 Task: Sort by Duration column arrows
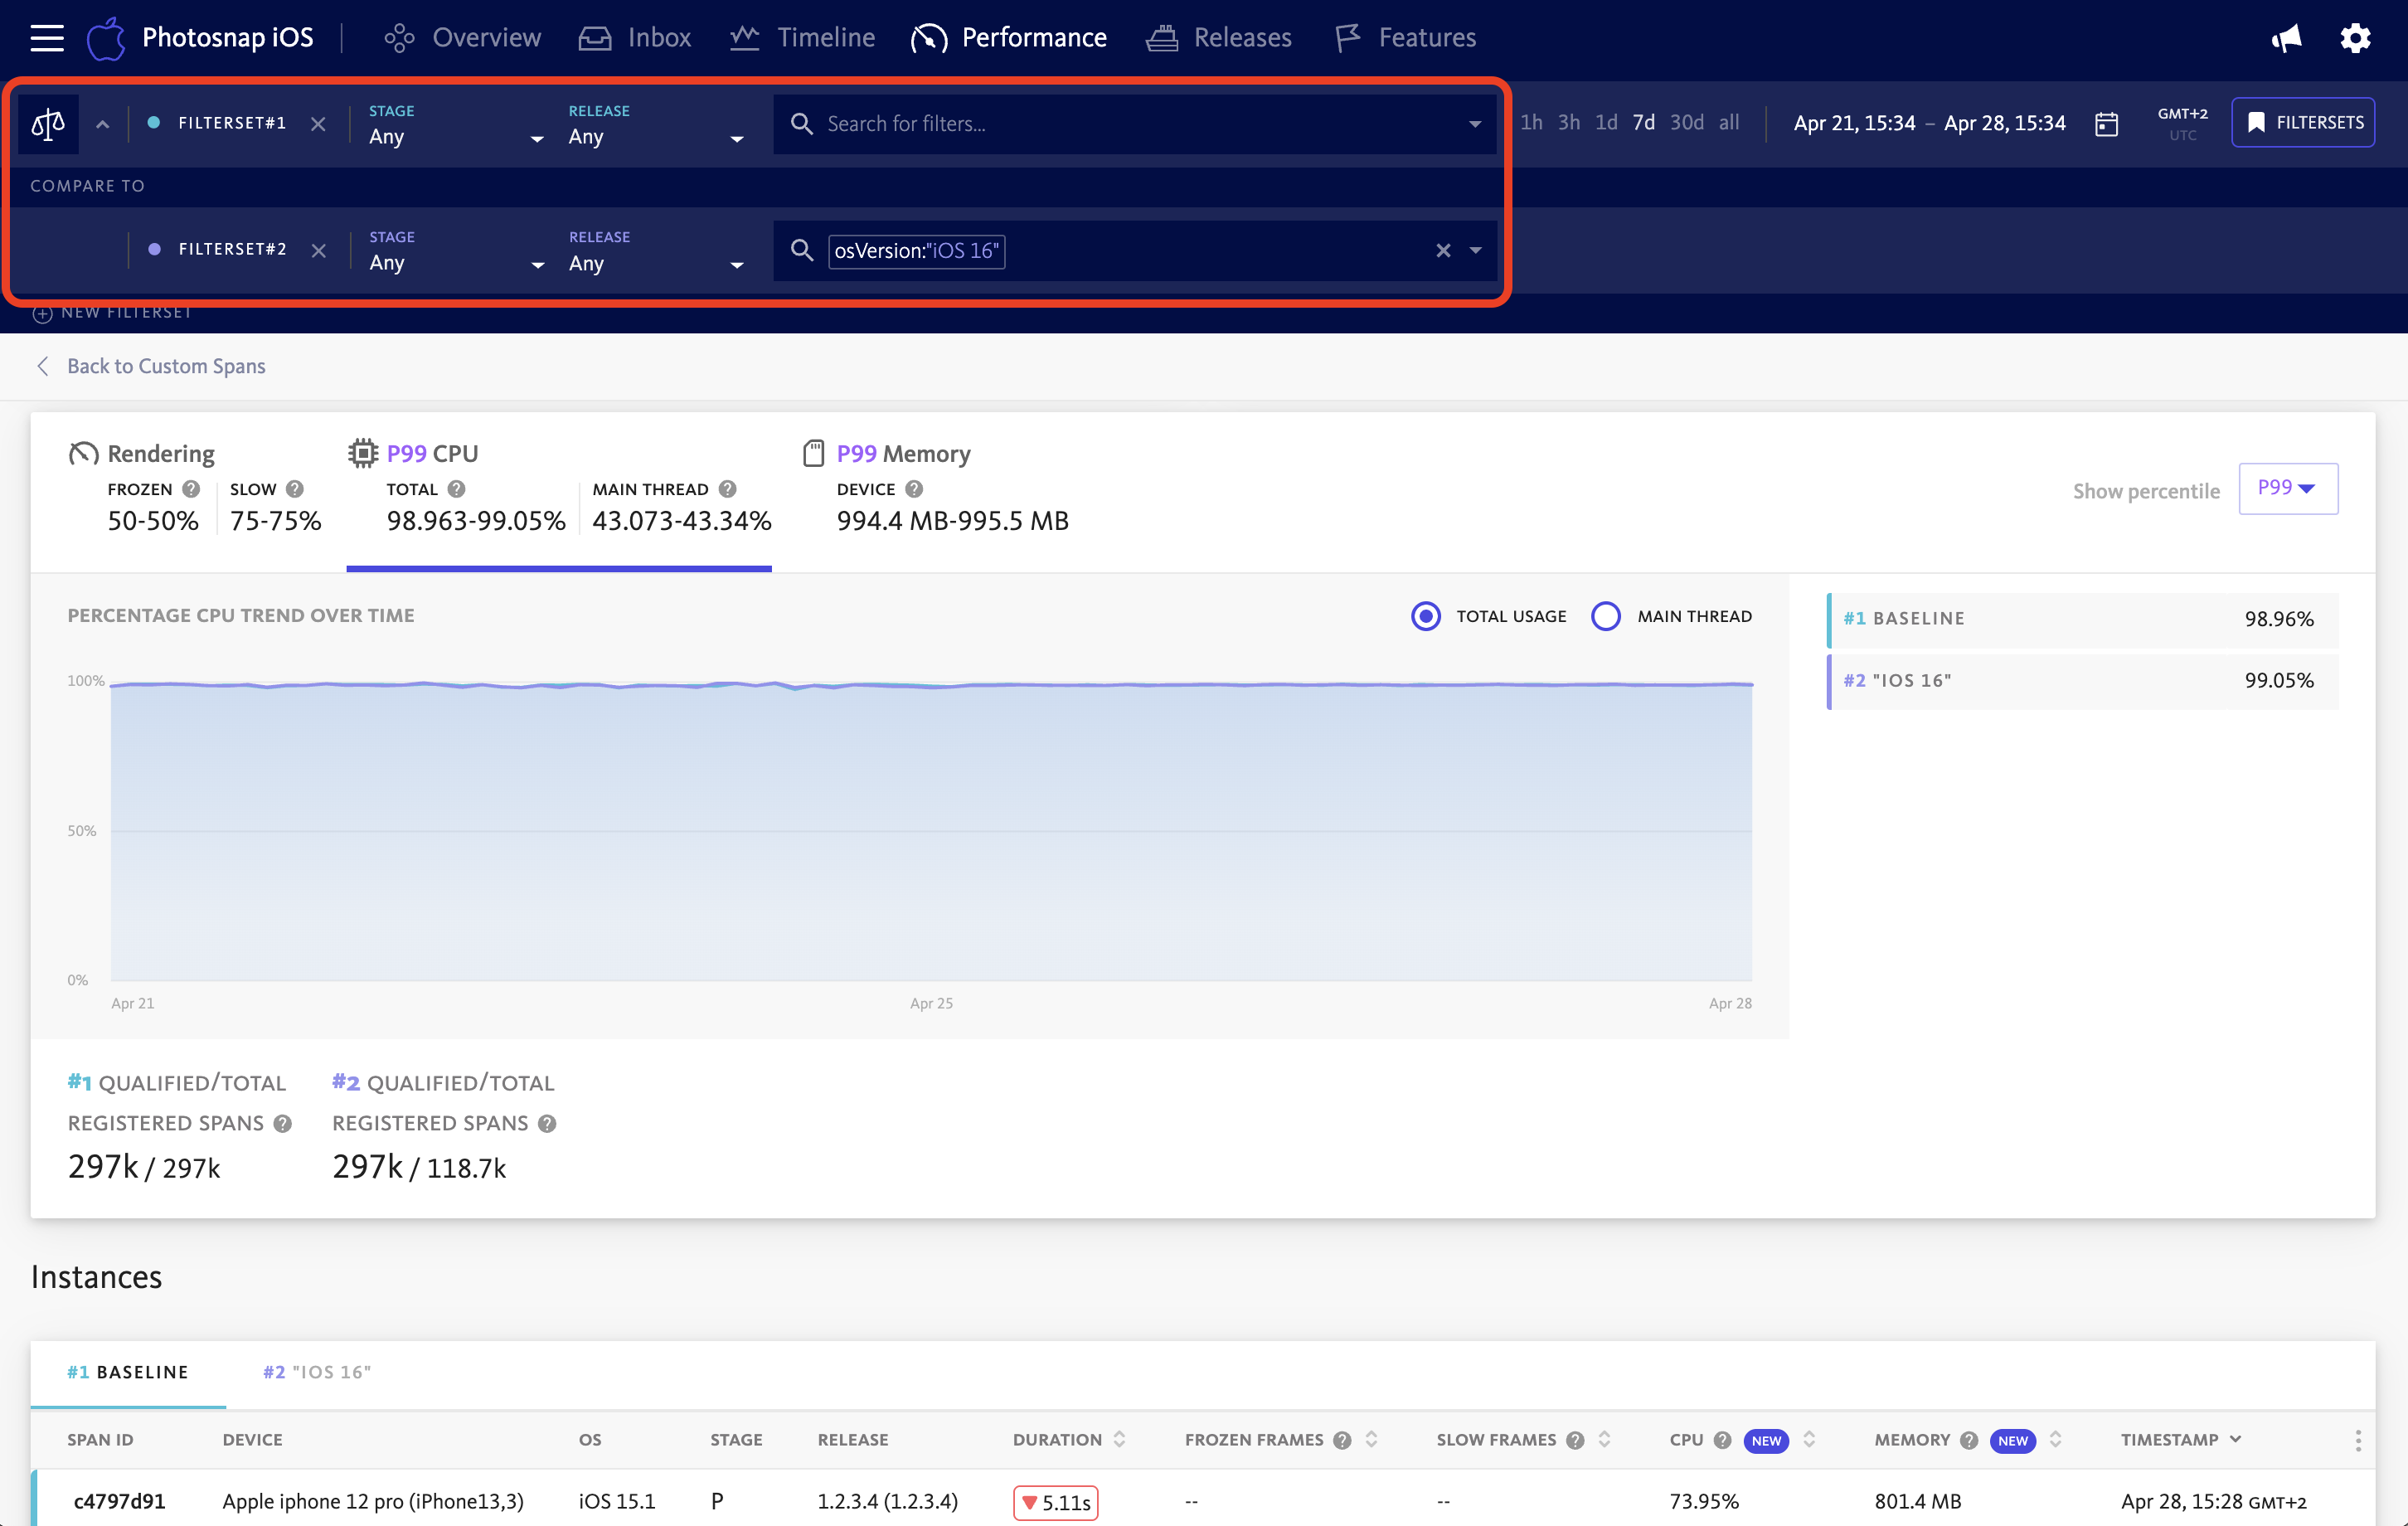tap(1119, 1439)
